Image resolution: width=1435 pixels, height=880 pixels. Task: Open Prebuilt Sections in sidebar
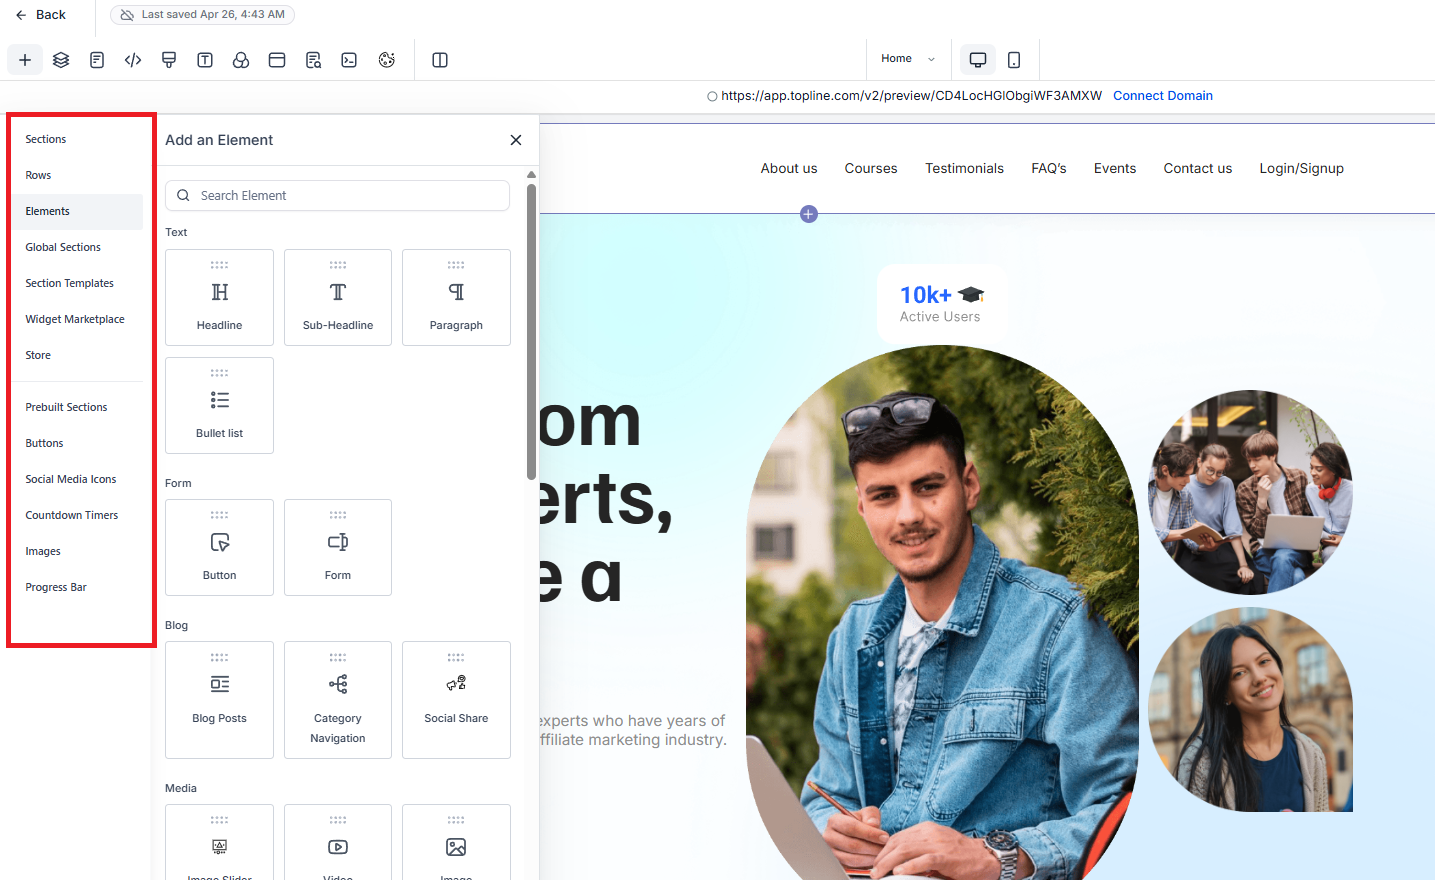[x=66, y=407]
